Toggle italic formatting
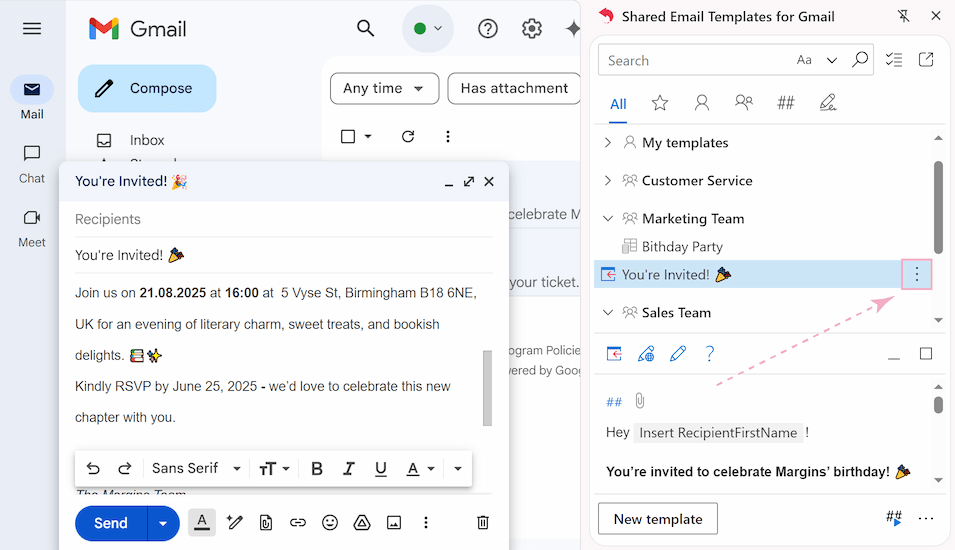 click(348, 468)
